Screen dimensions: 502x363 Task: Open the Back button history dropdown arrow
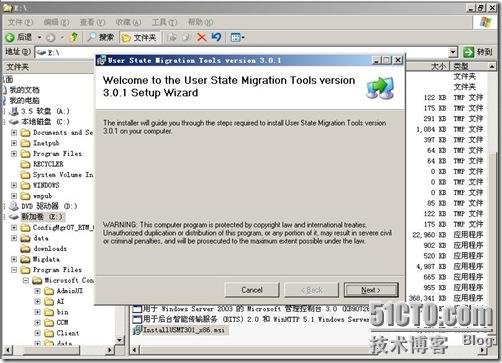pos(39,37)
